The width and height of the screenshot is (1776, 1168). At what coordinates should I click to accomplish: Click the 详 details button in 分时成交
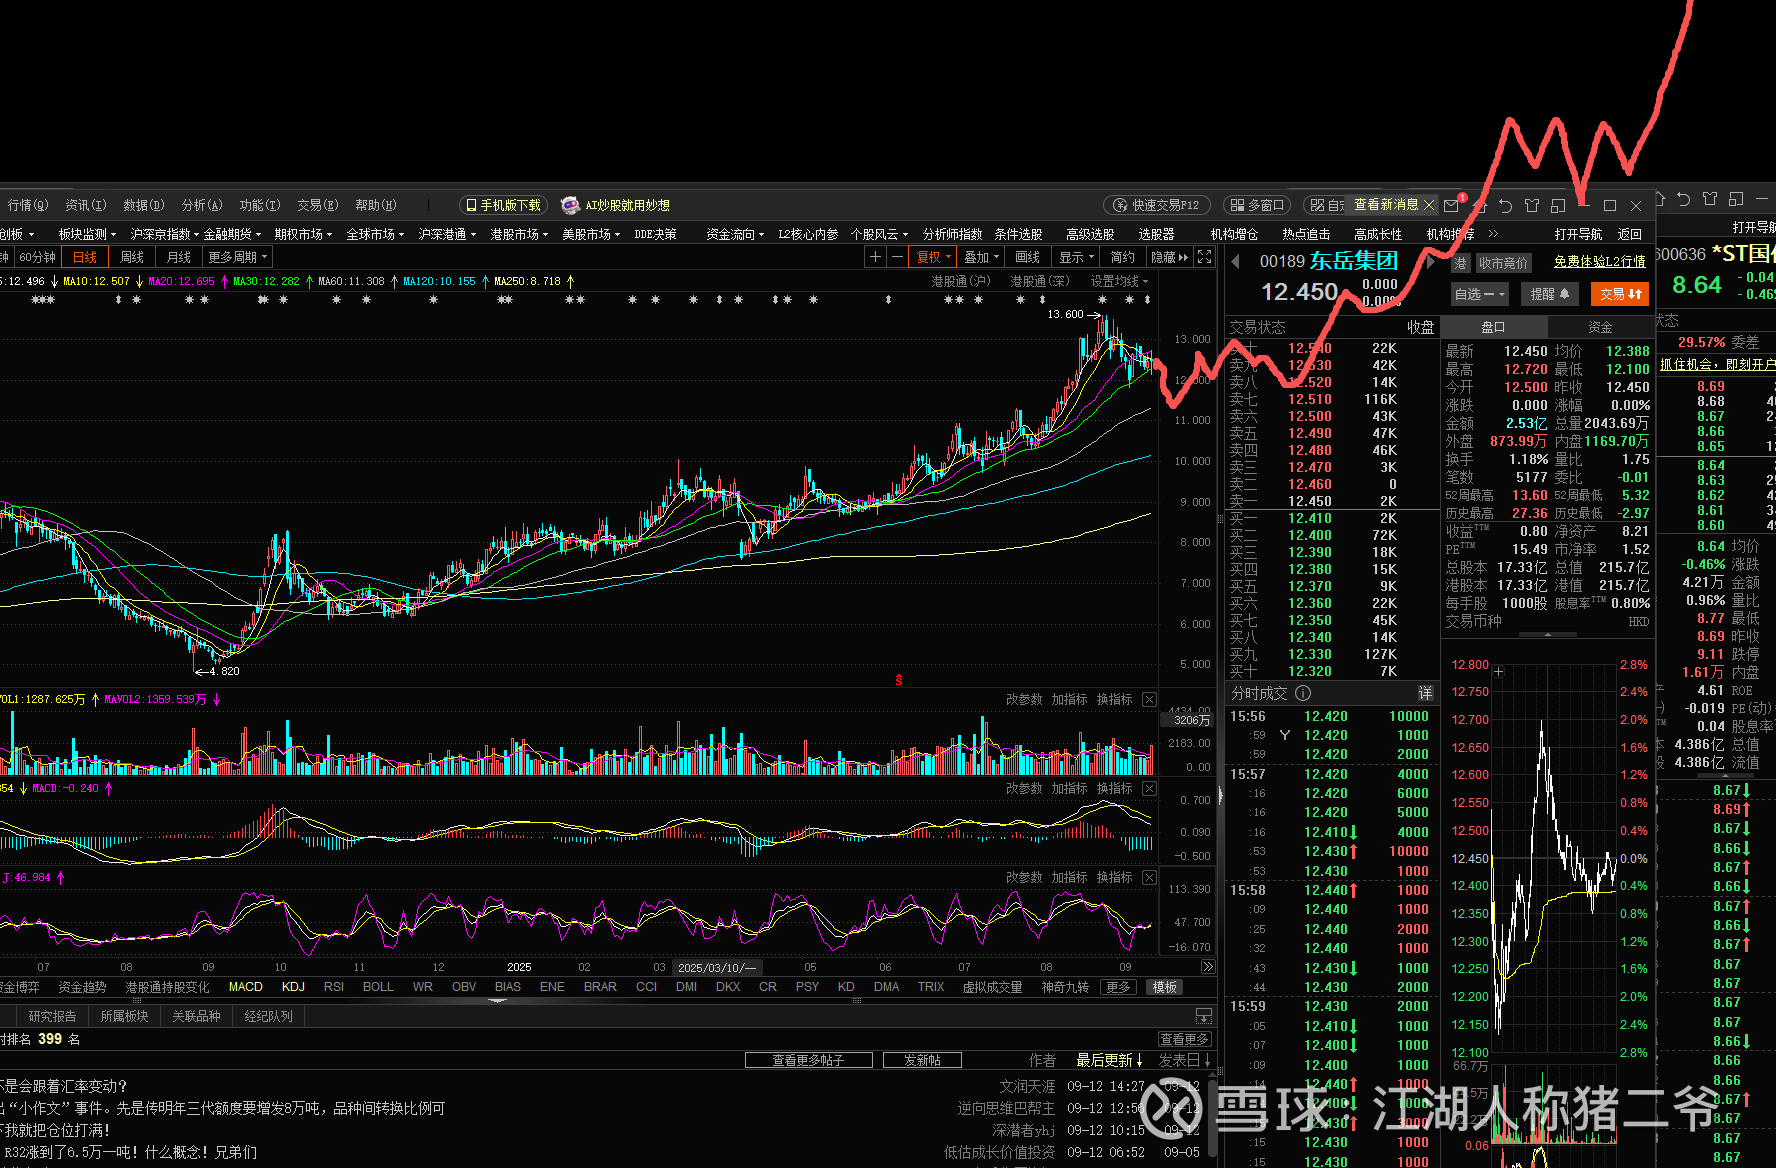1425,693
